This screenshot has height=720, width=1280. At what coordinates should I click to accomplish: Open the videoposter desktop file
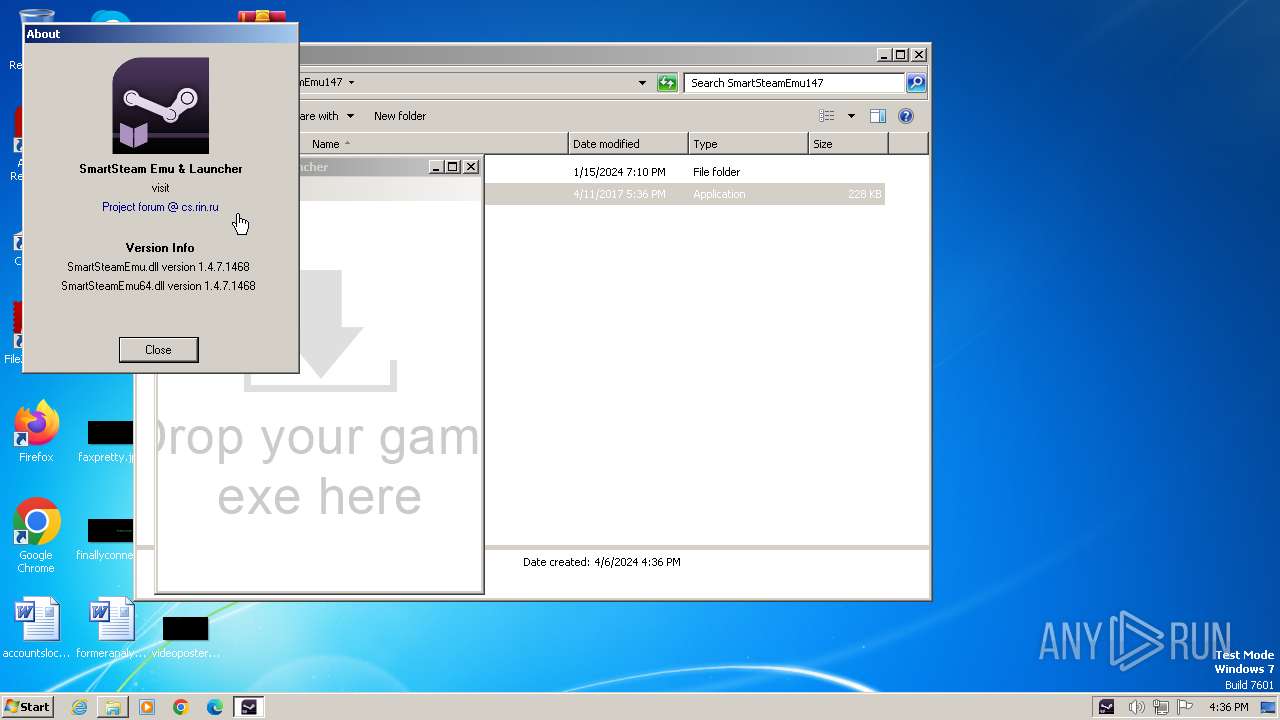click(185, 637)
